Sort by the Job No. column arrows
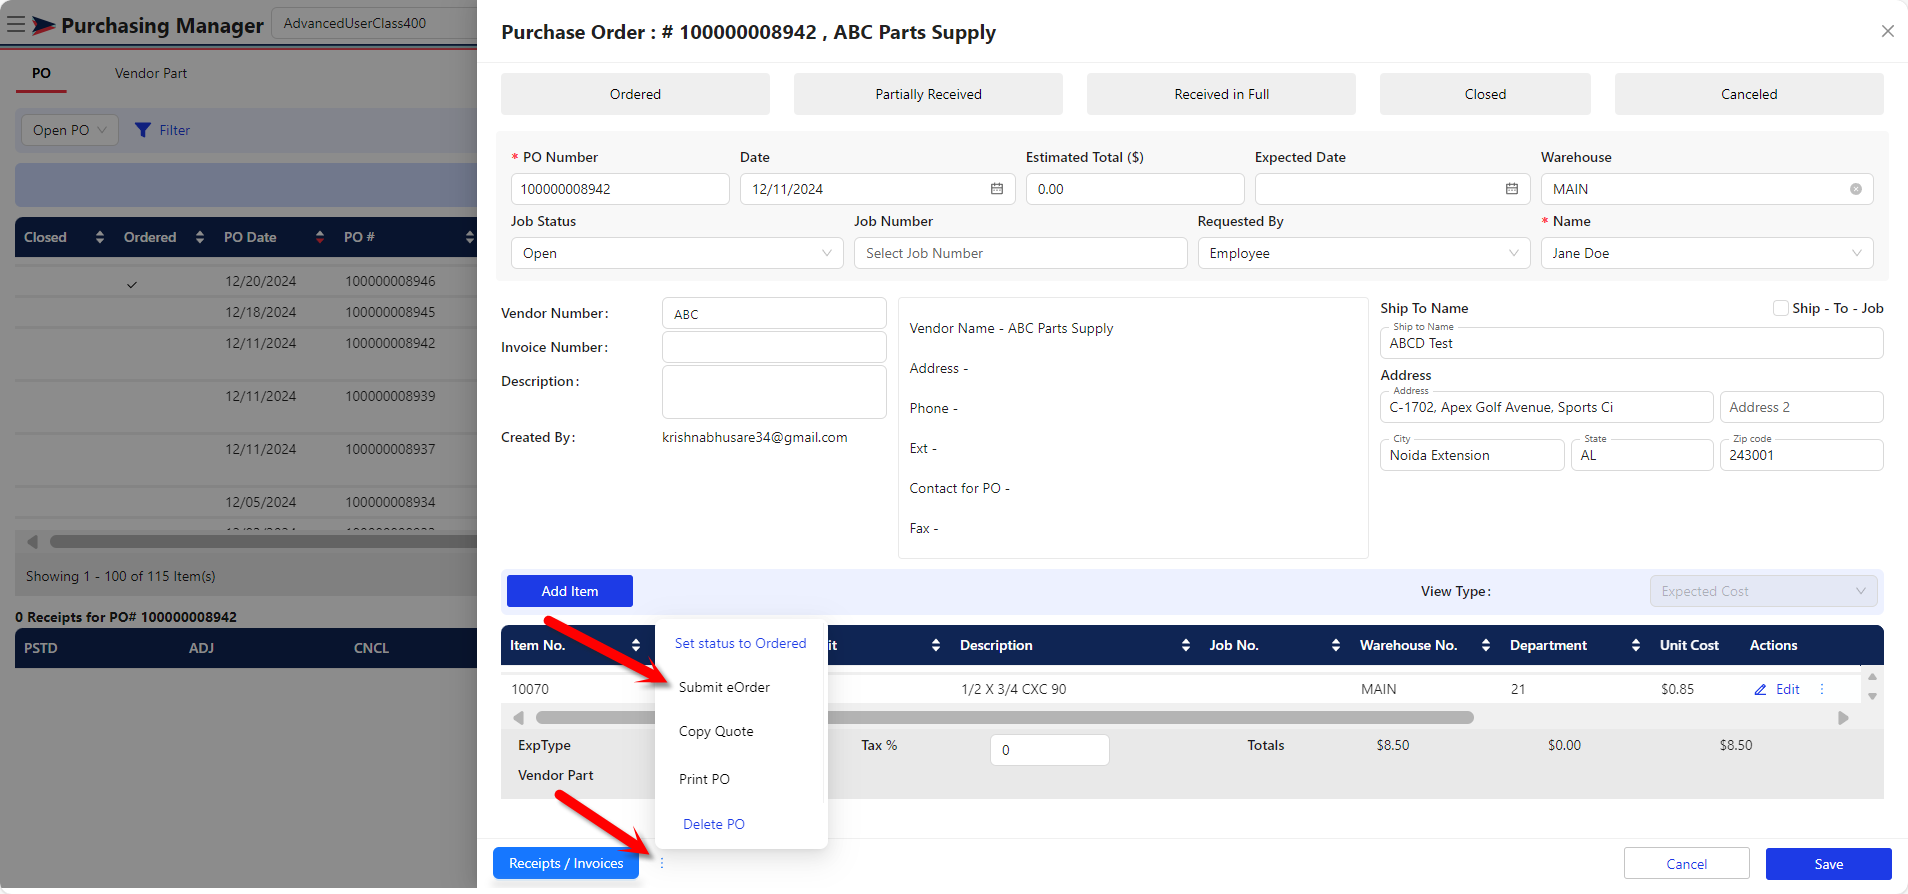Screen dimensions: 1908x894 pyautogui.click(x=1336, y=645)
